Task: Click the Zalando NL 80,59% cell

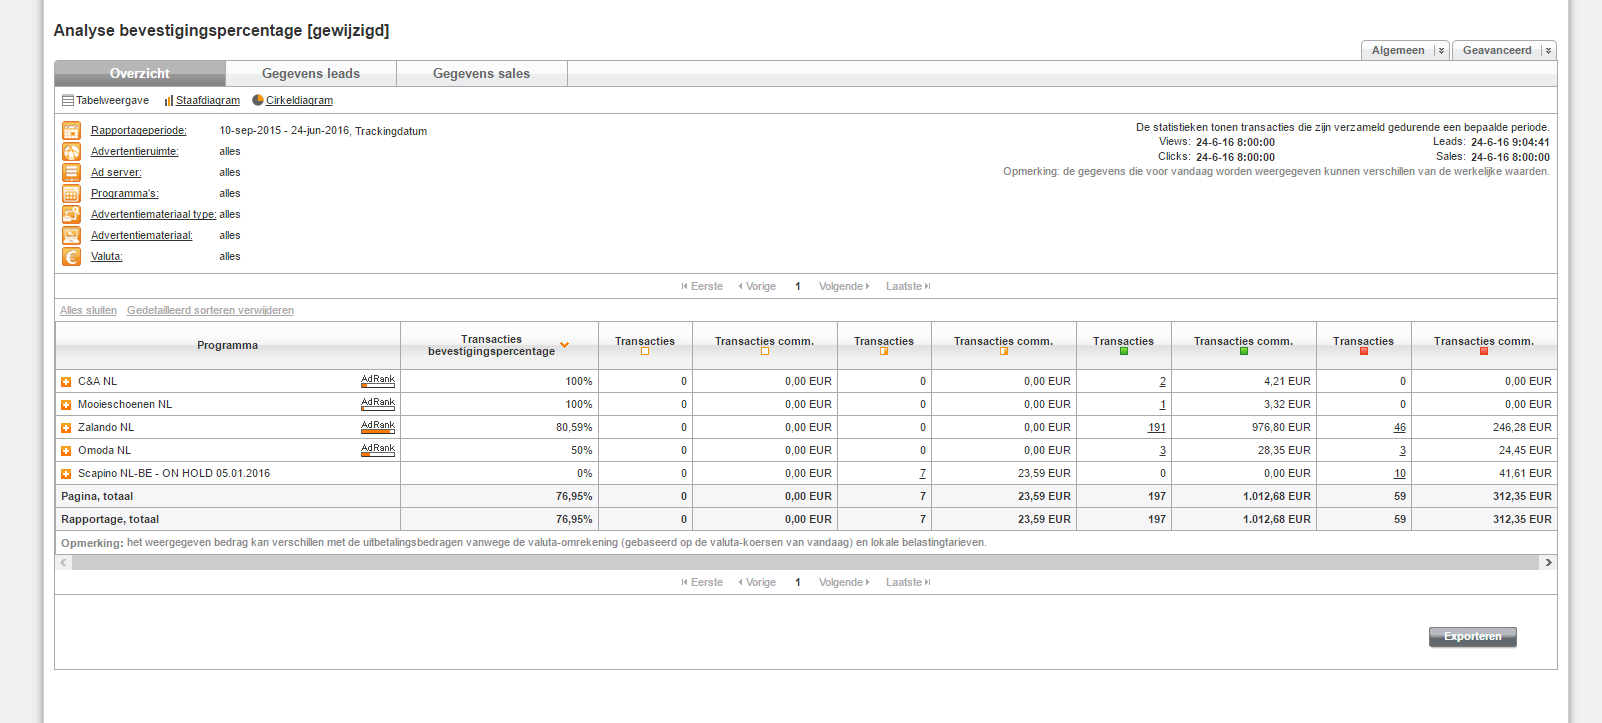Action: click(x=499, y=428)
